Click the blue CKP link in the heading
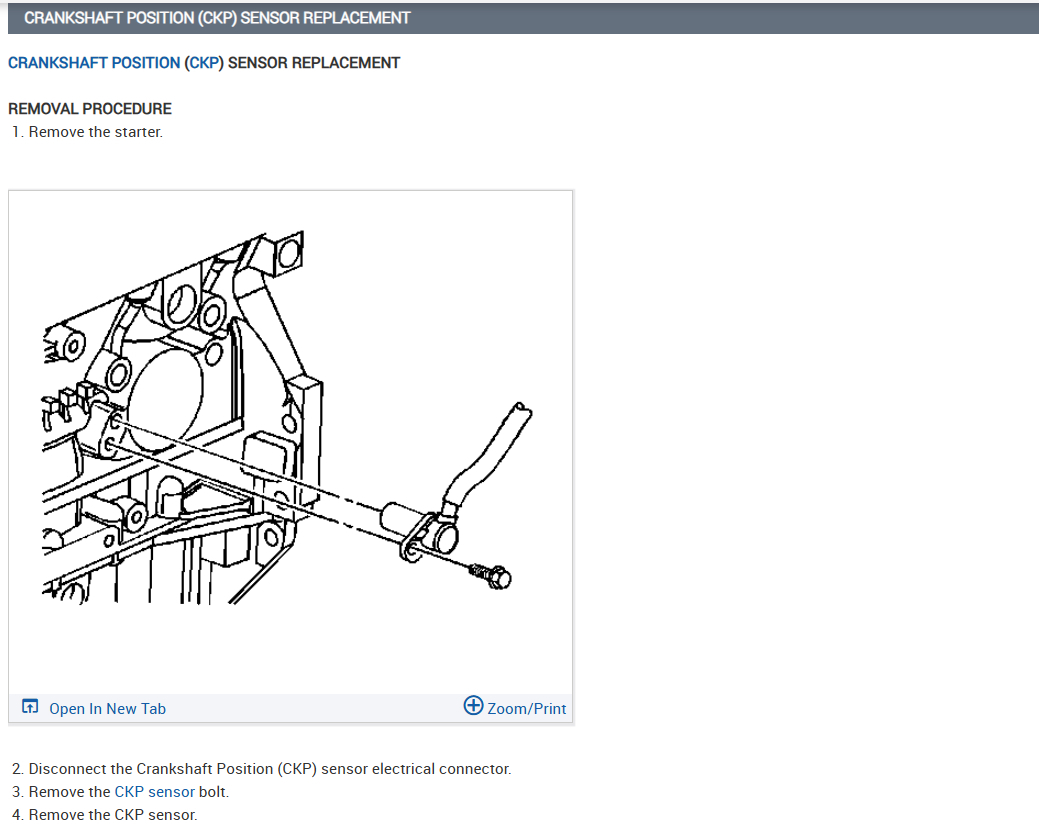Image resolution: width=1039 pixels, height=834 pixels. pyautogui.click(x=204, y=63)
